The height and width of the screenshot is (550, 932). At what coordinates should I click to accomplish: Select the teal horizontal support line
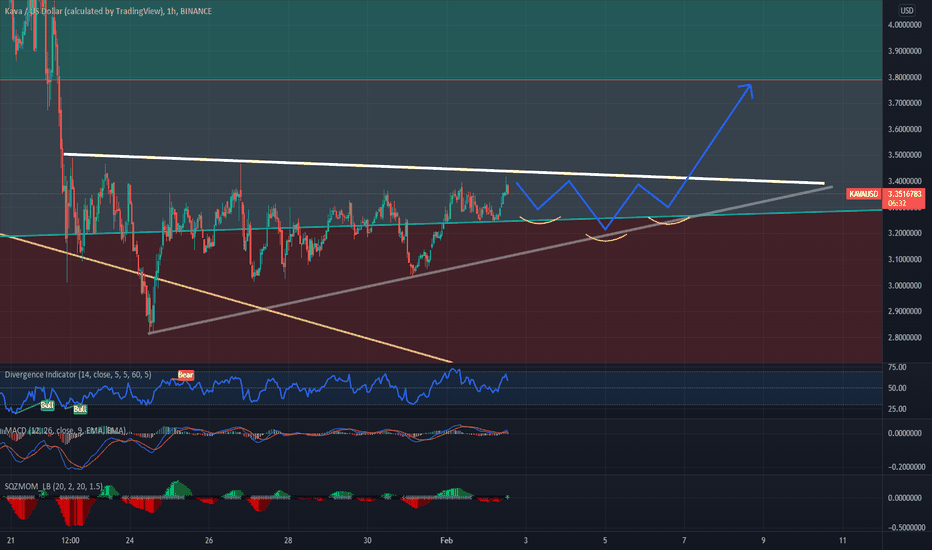pos(441,223)
